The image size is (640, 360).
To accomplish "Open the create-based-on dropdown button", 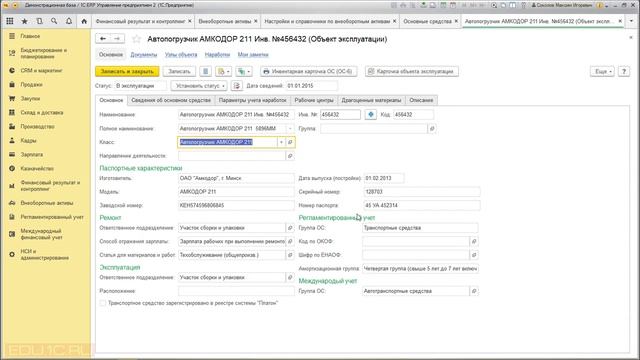I will 223,71.
